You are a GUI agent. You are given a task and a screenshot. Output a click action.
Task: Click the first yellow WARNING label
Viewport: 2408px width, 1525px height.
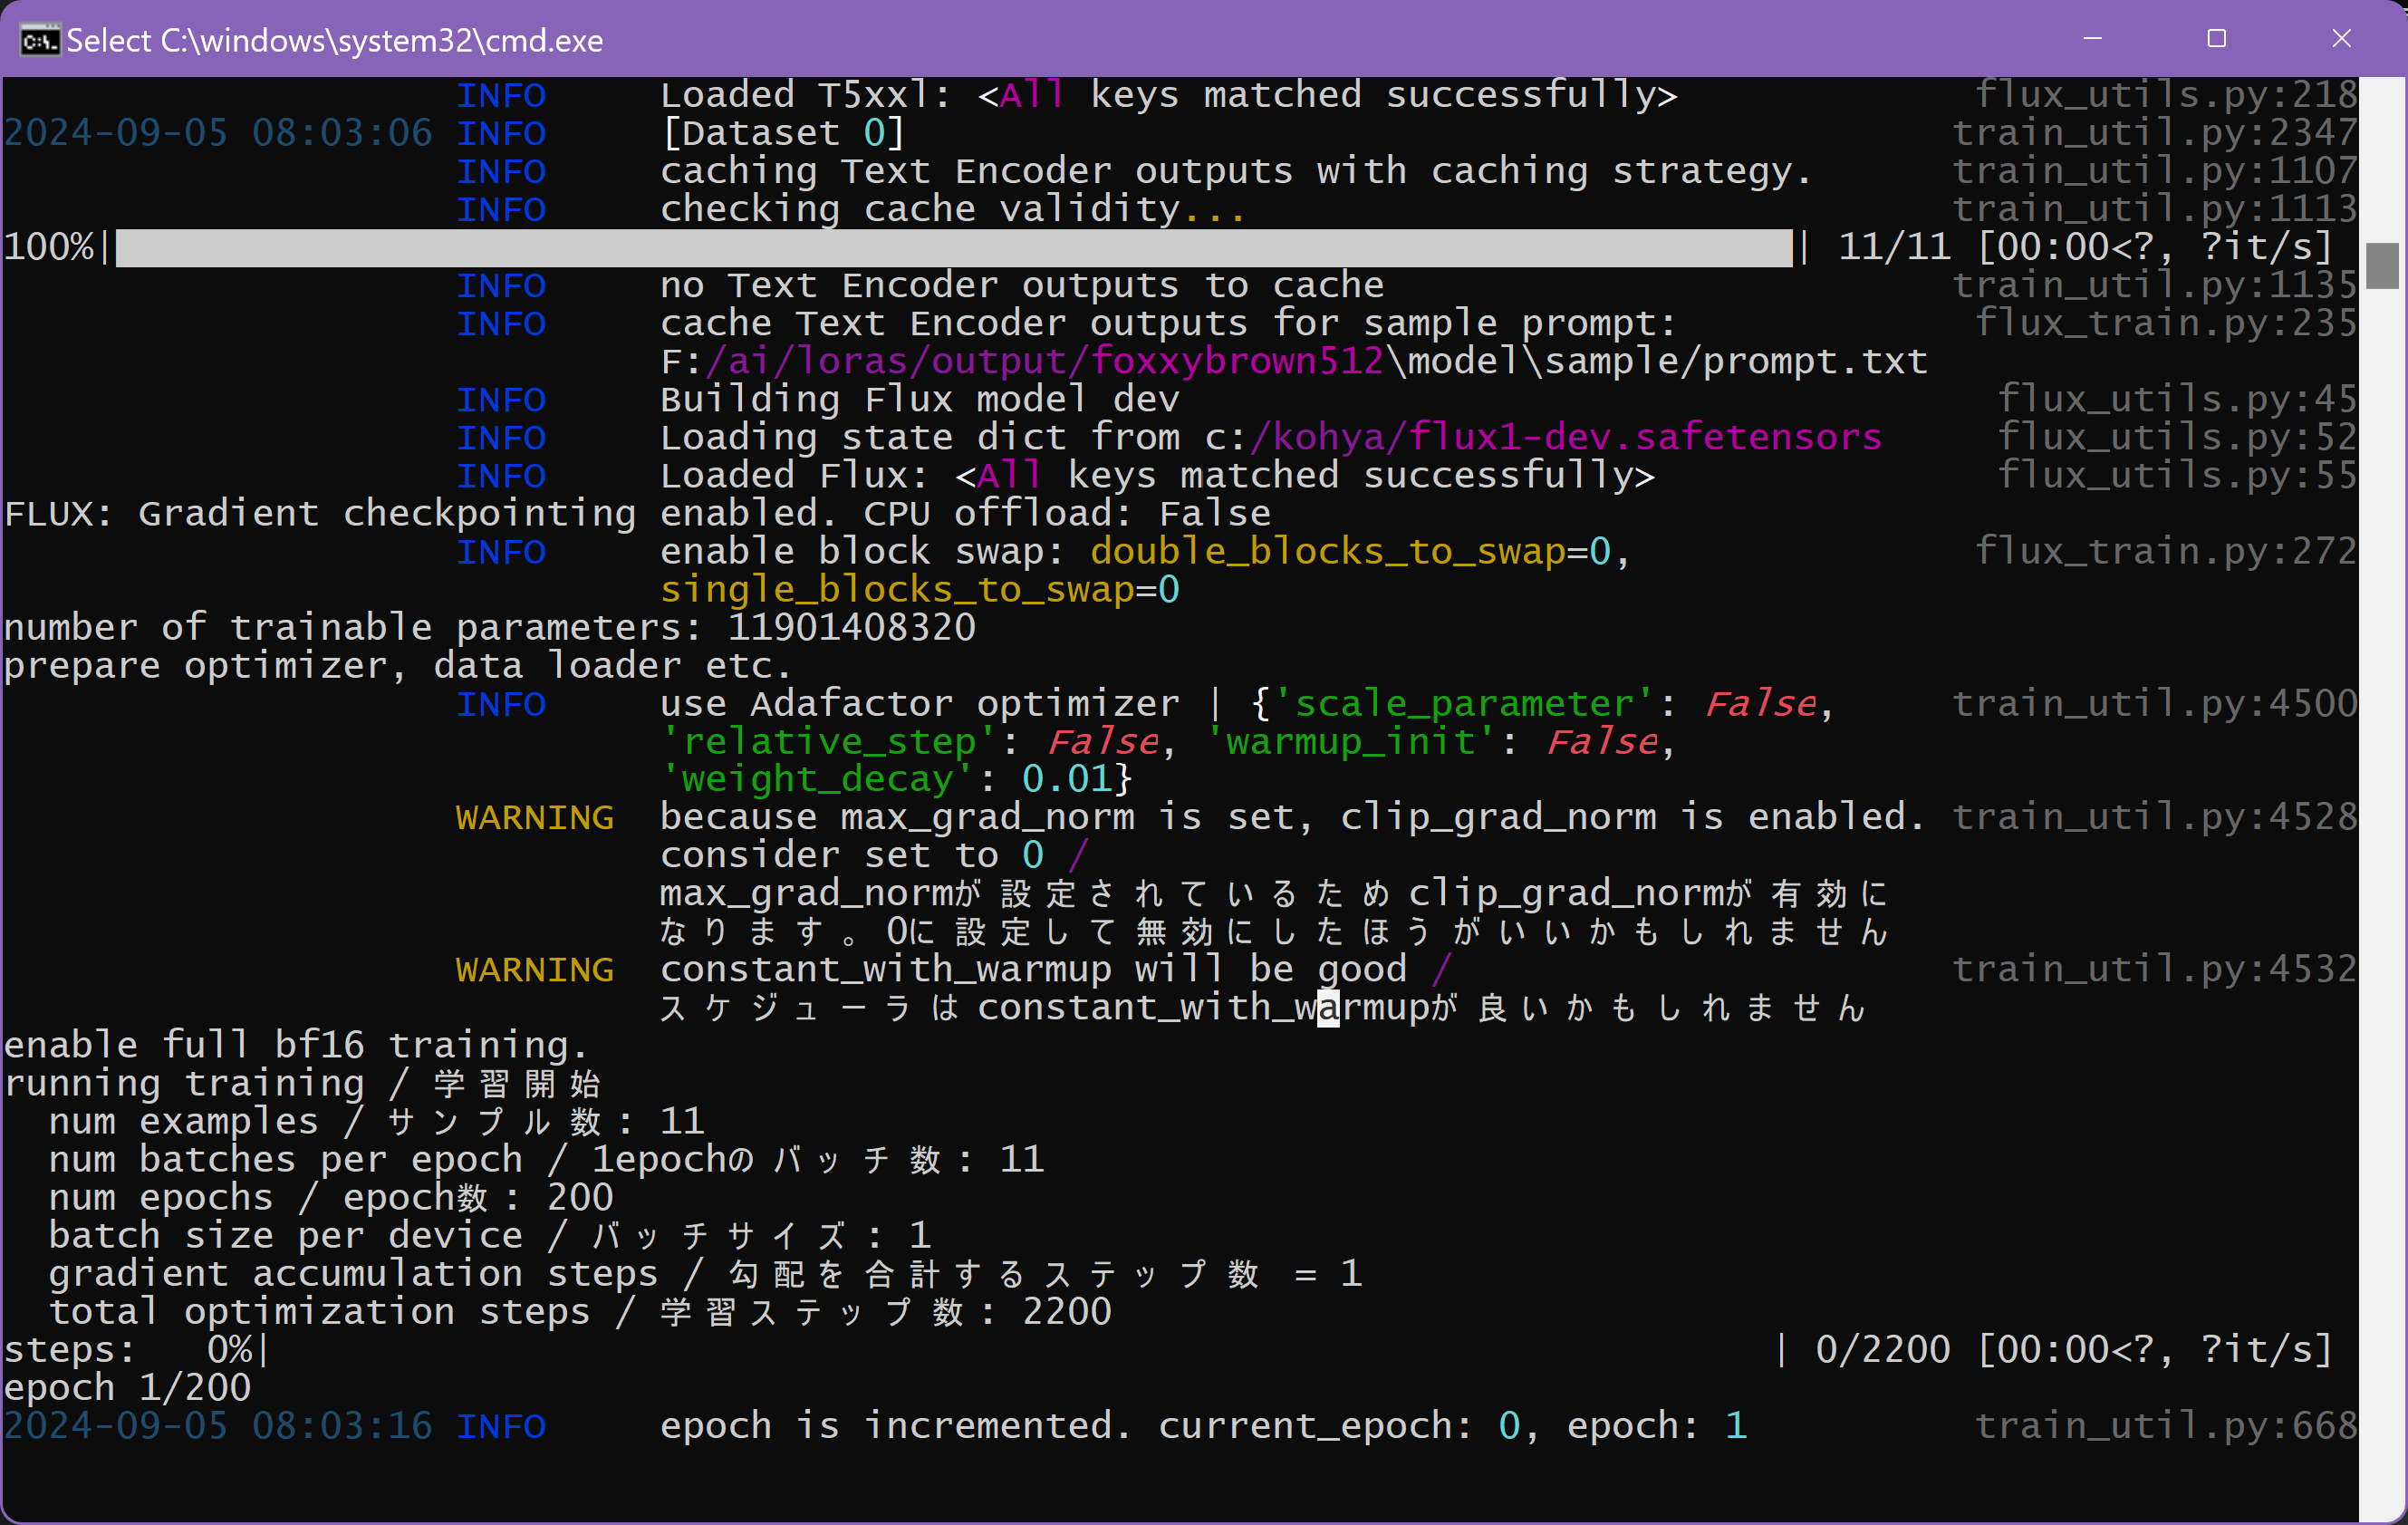534,818
